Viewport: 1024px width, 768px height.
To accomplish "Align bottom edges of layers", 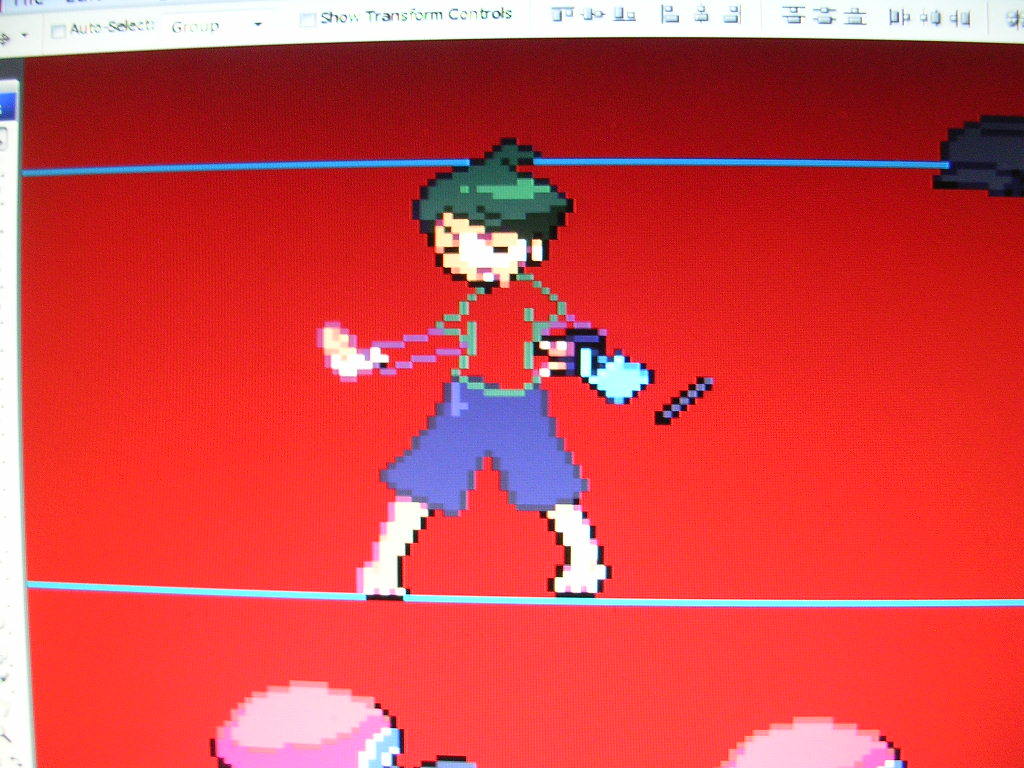I will click(x=624, y=14).
